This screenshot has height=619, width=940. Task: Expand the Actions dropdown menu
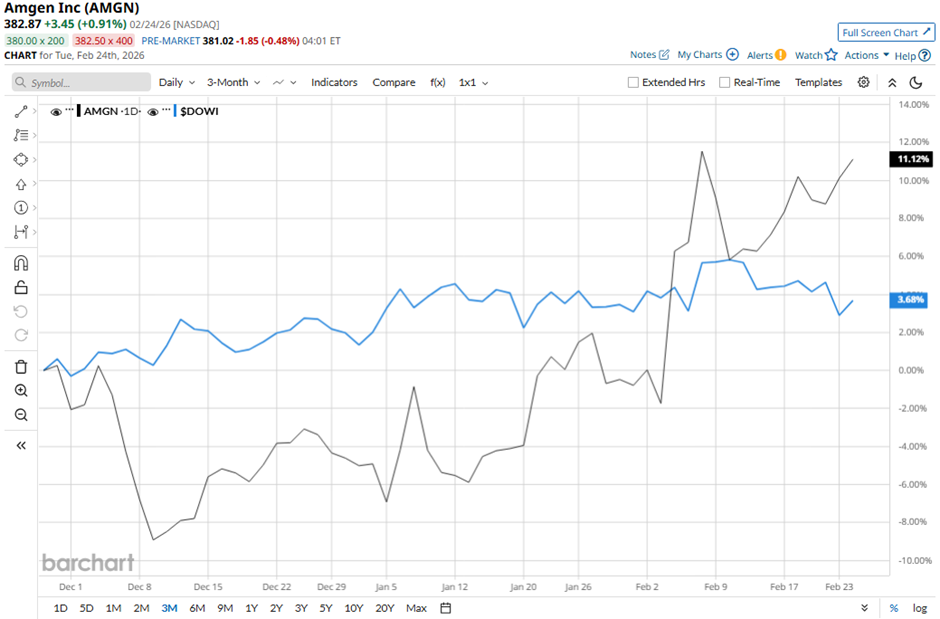(x=867, y=55)
